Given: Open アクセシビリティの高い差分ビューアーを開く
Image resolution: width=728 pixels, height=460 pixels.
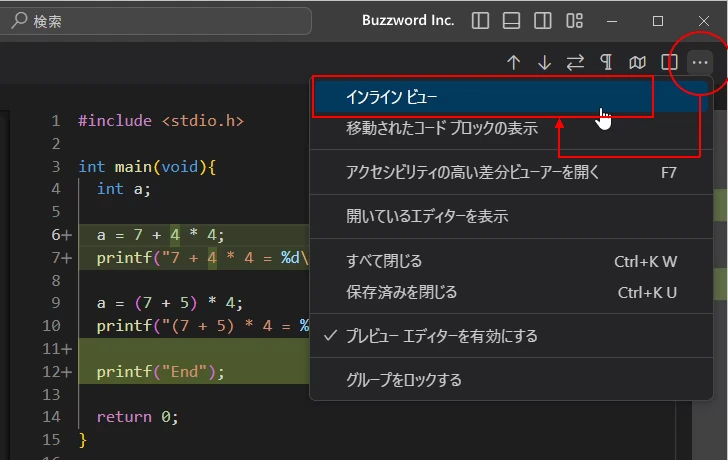Looking at the screenshot, I should pyautogui.click(x=511, y=173).
